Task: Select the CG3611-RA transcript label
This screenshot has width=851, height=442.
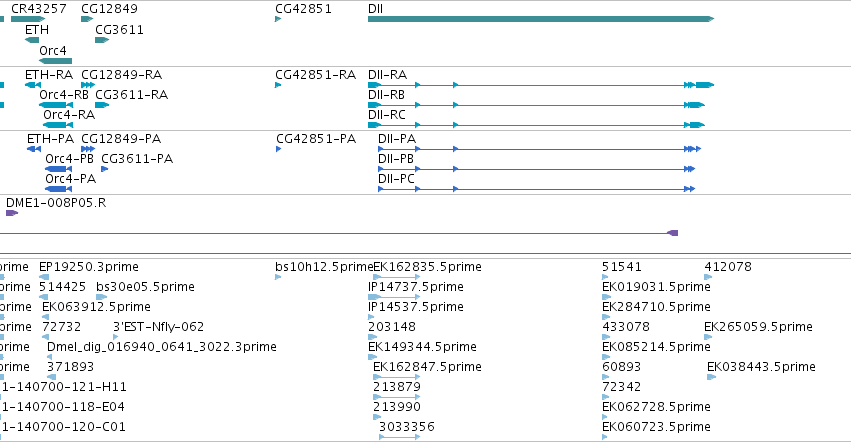Action: point(131,94)
